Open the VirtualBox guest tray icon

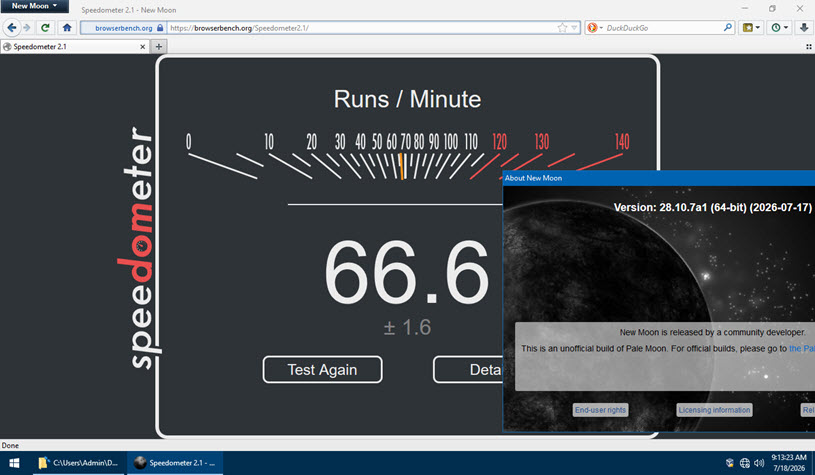730,463
